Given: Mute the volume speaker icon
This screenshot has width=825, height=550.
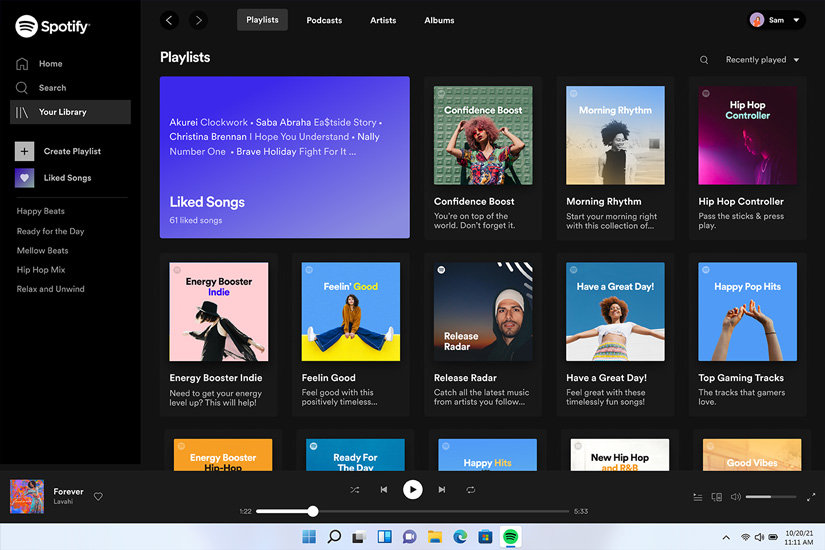Looking at the screenshot, I should pyautogui.click(x=736, y=497).
